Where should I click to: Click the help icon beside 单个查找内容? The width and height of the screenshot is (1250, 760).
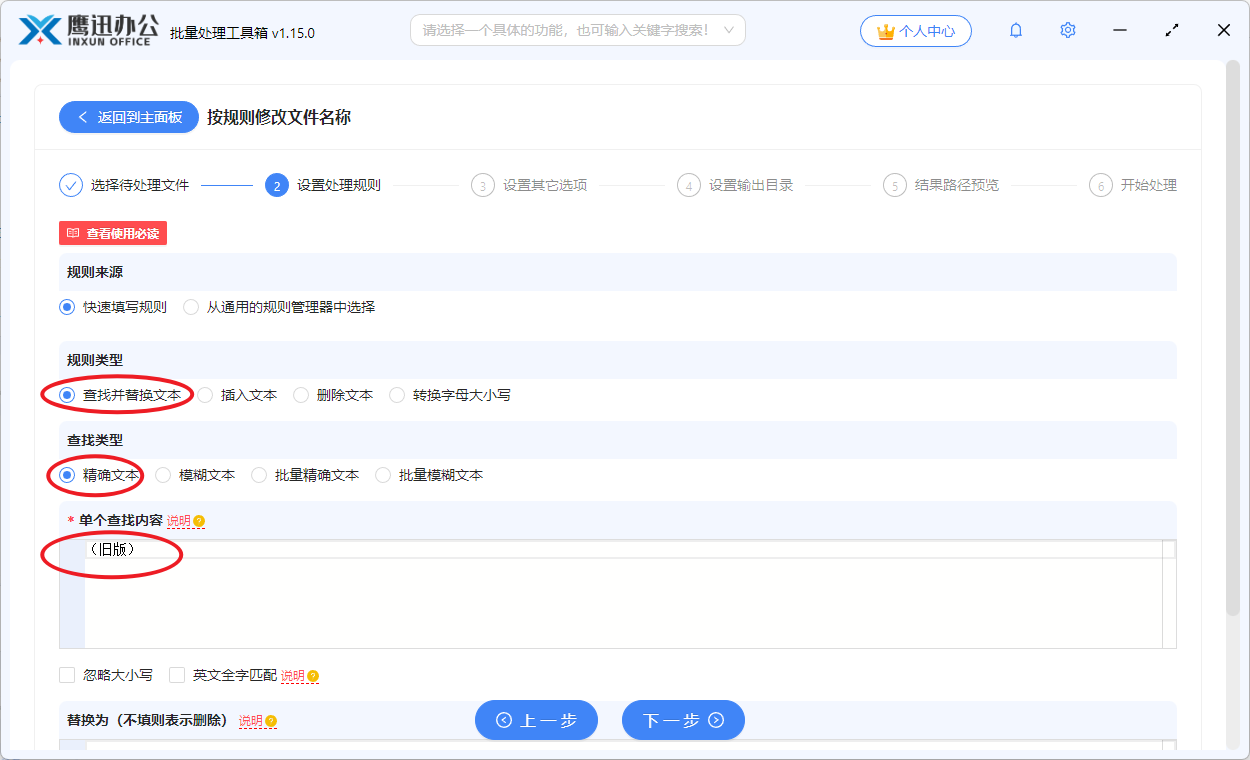[199, 520]
